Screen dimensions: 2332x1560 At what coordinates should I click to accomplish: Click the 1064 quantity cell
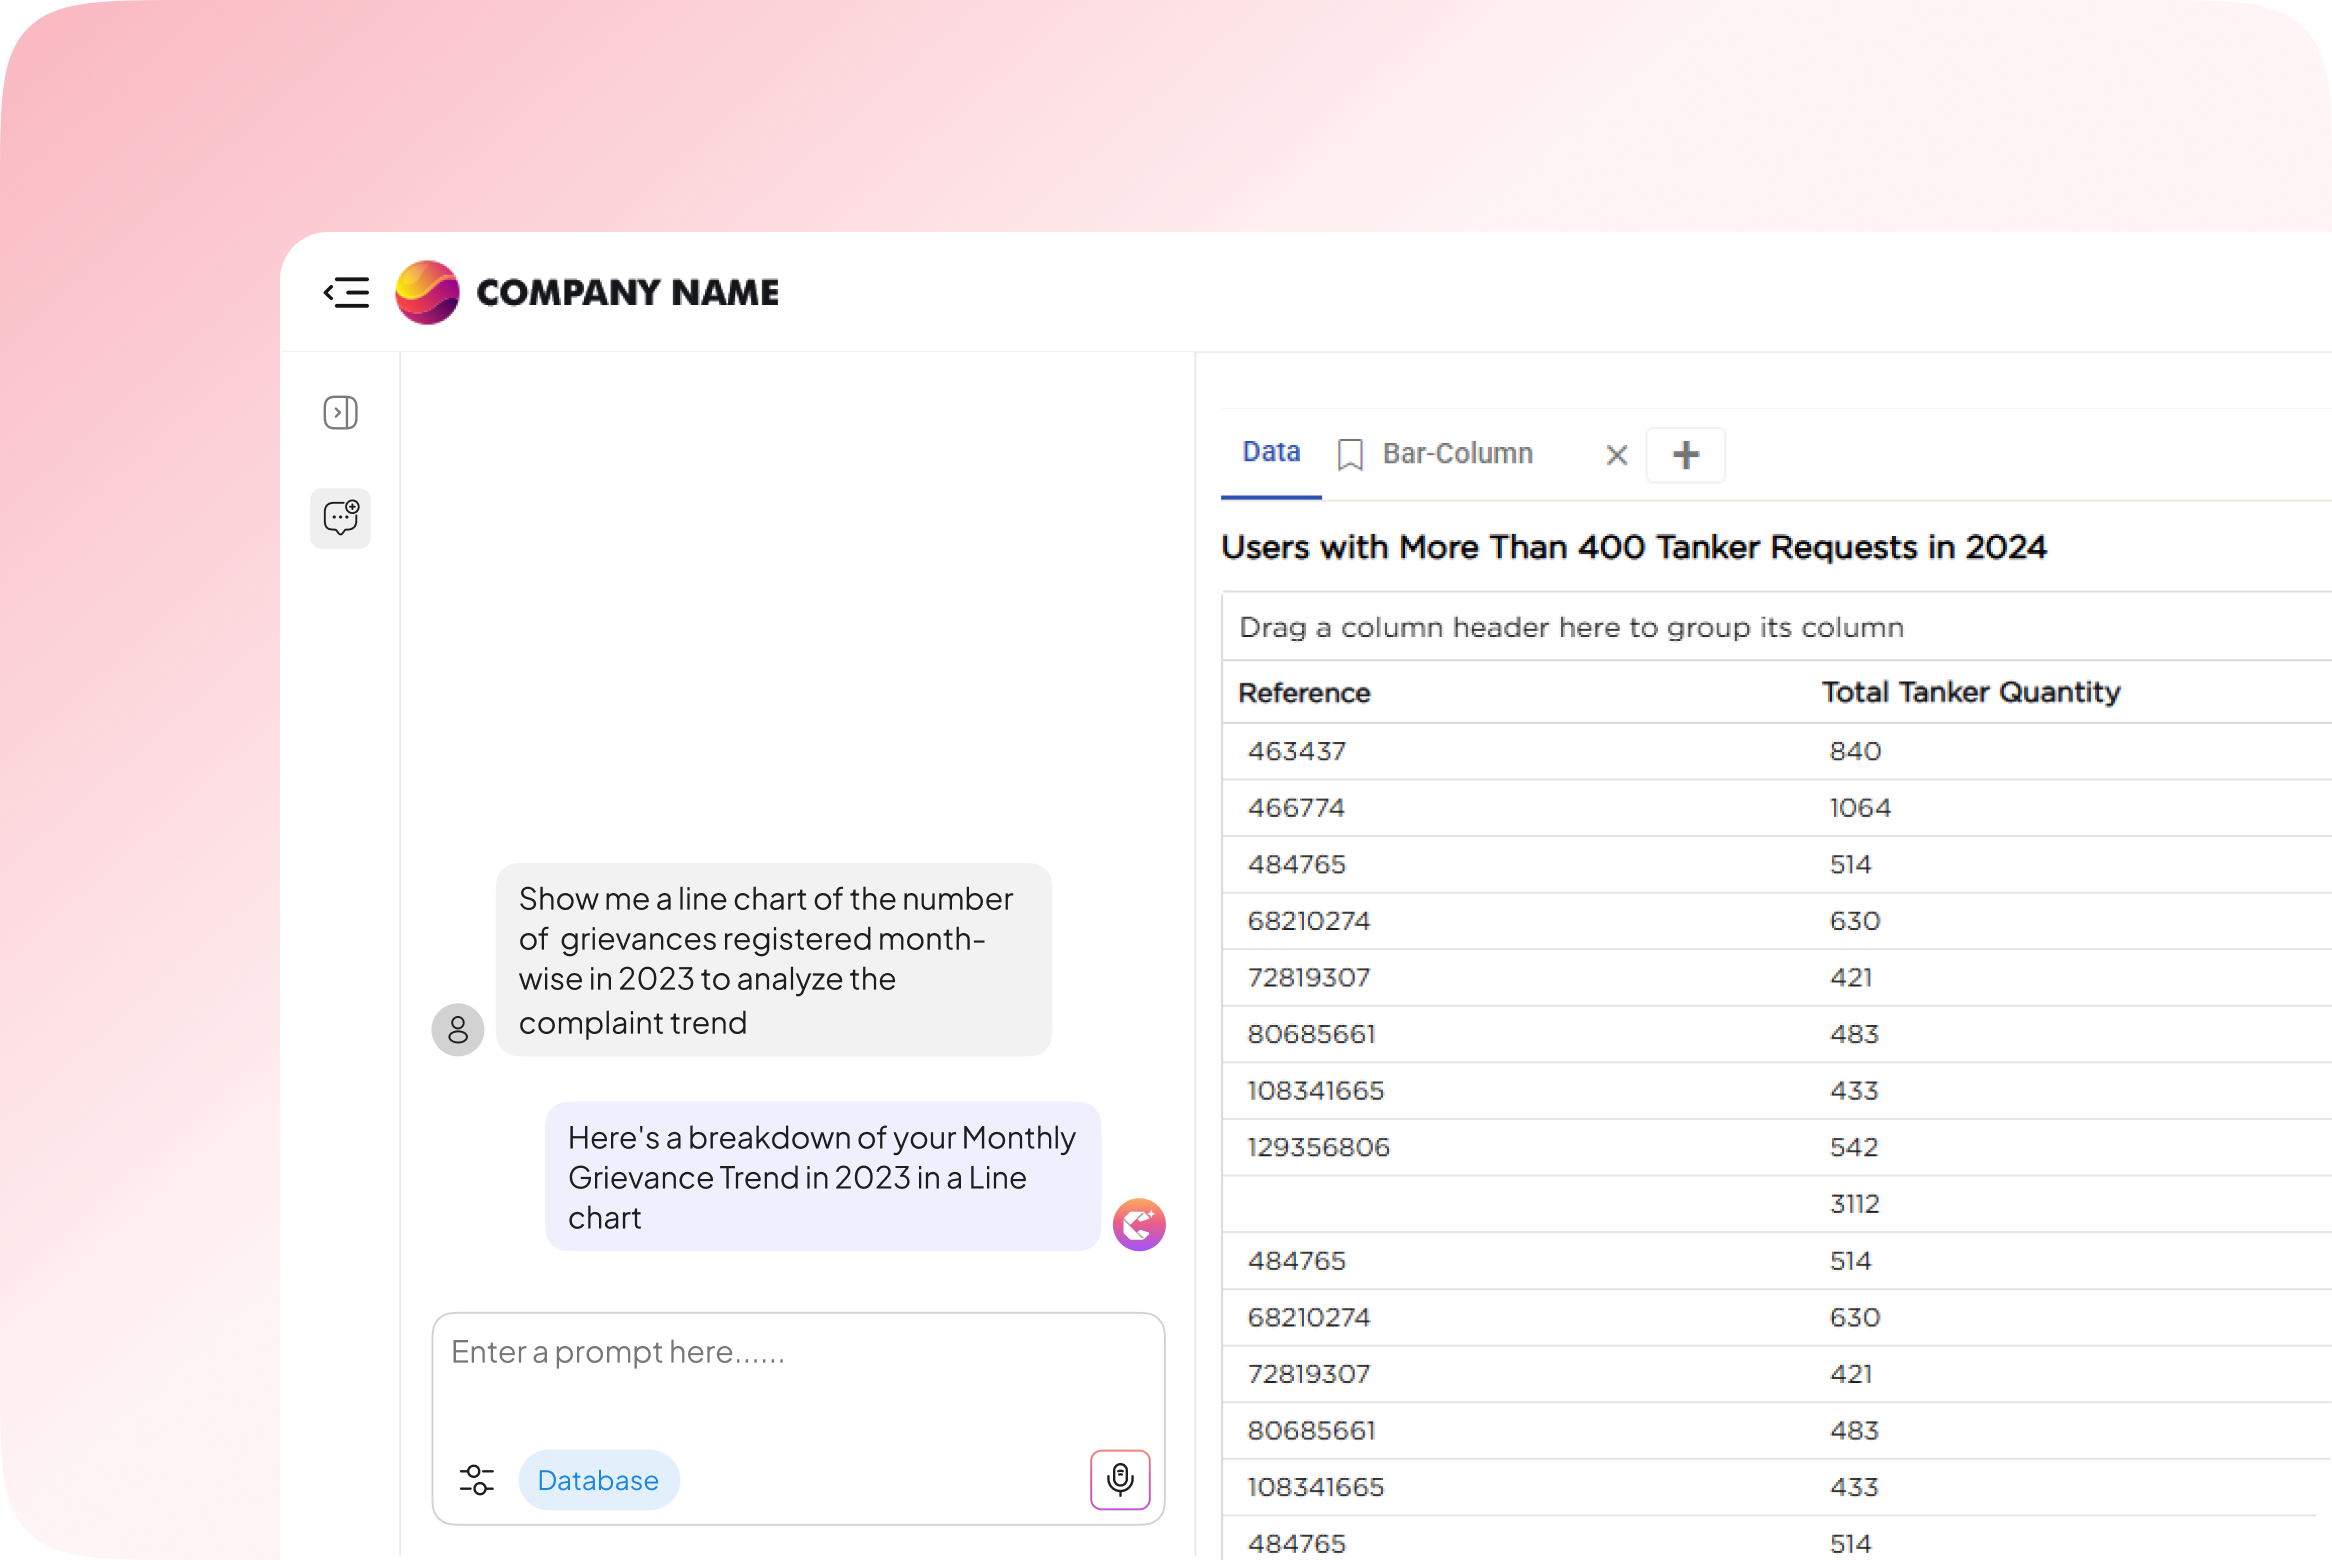coord(1860,808)
